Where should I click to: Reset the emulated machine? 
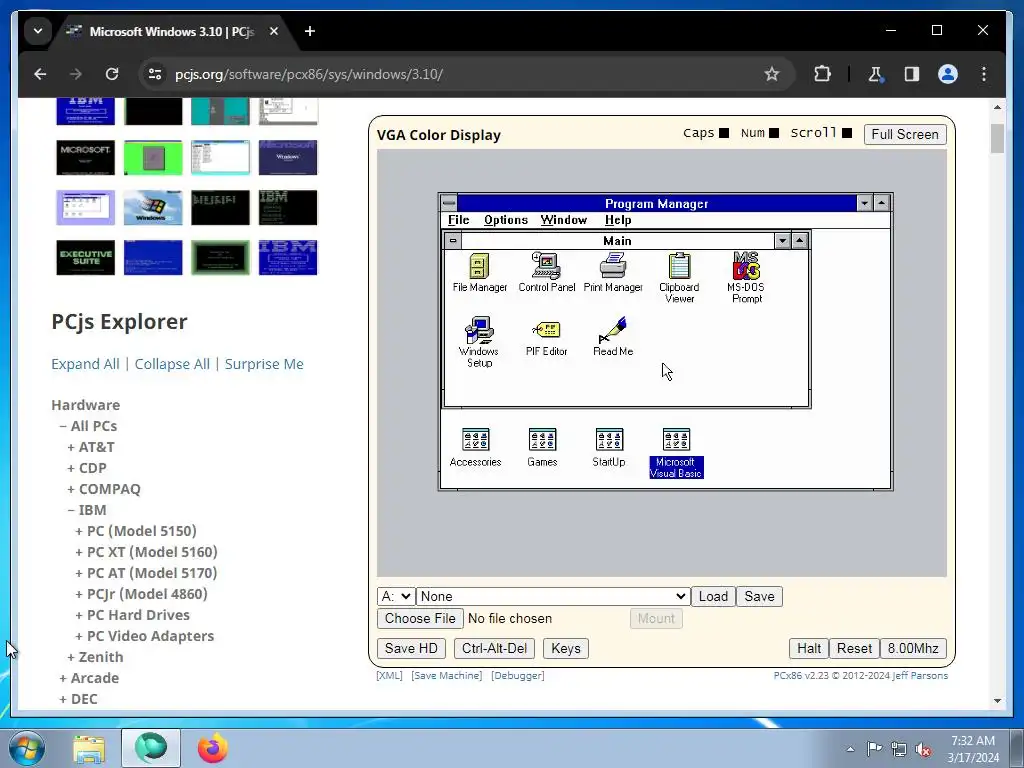[x=854, y=648]
